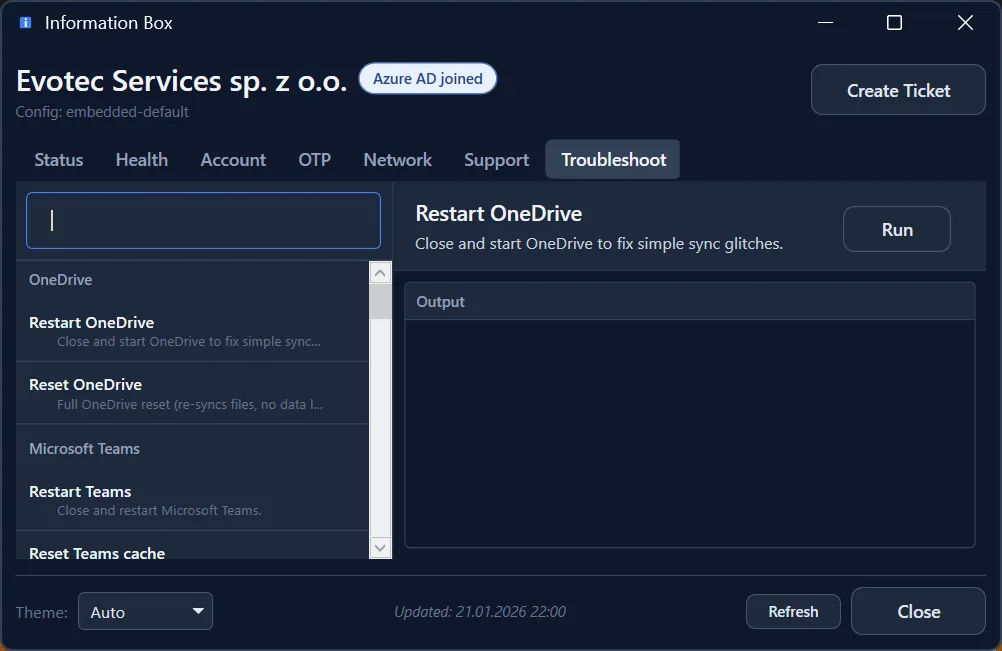Click the 'Updated: 21.01.2026 22:00' timestamp
Viewport: 1002px width, 651px height.
[480, 611]
